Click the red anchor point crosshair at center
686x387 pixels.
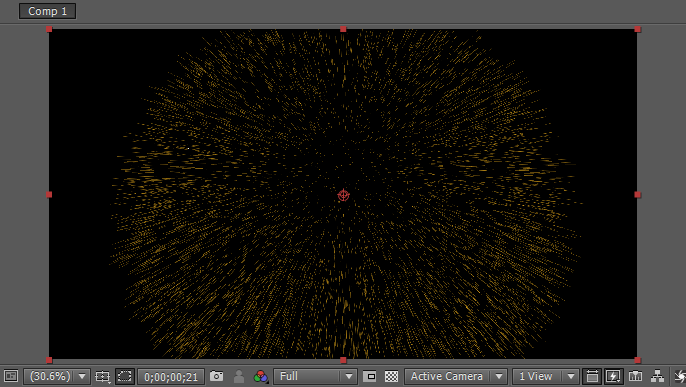pyautogui.click(x=343, y=195)
